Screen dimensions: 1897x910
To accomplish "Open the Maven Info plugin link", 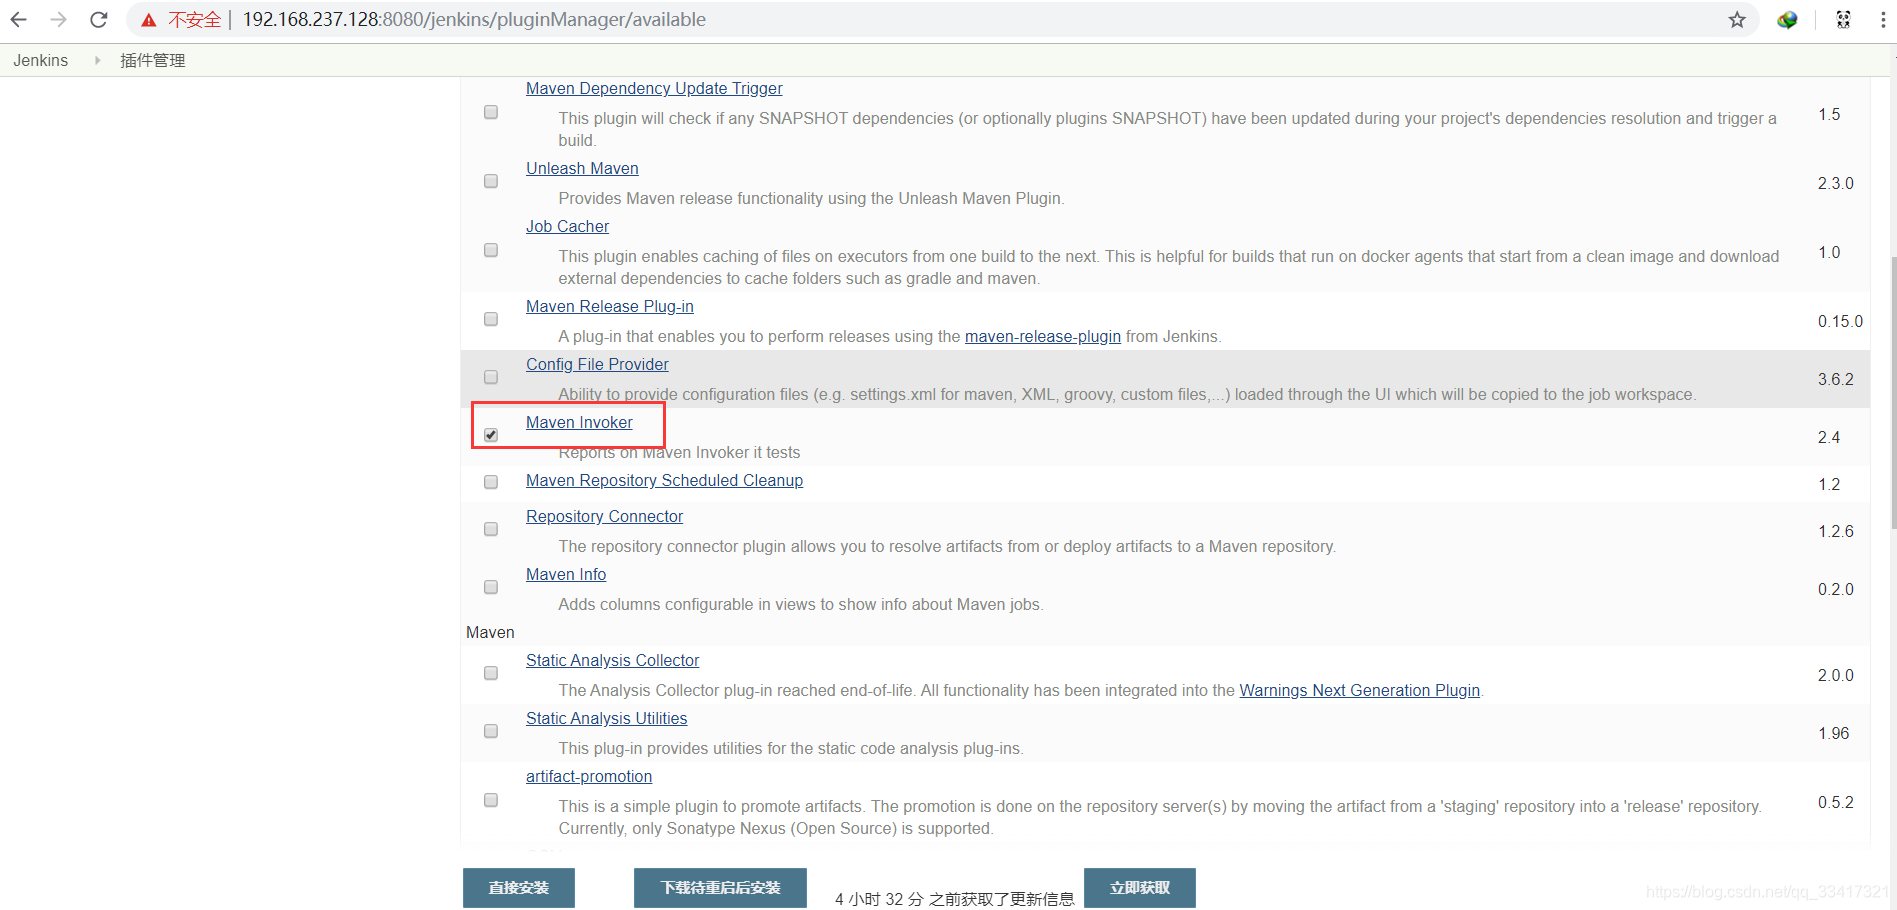I will click(566, 574).
